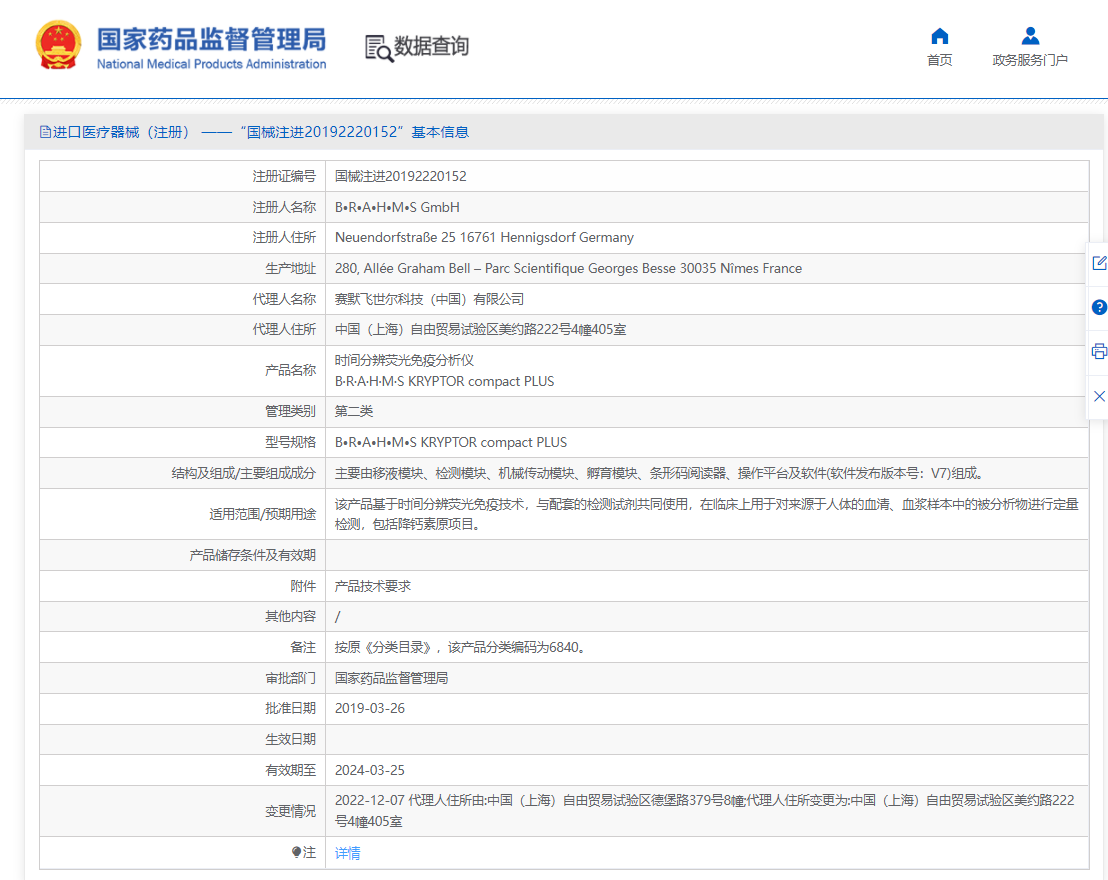This screenshot has height=880, width=1108.
Task: Select approval date 2019-03-26
Action: [x=370, y=708]
